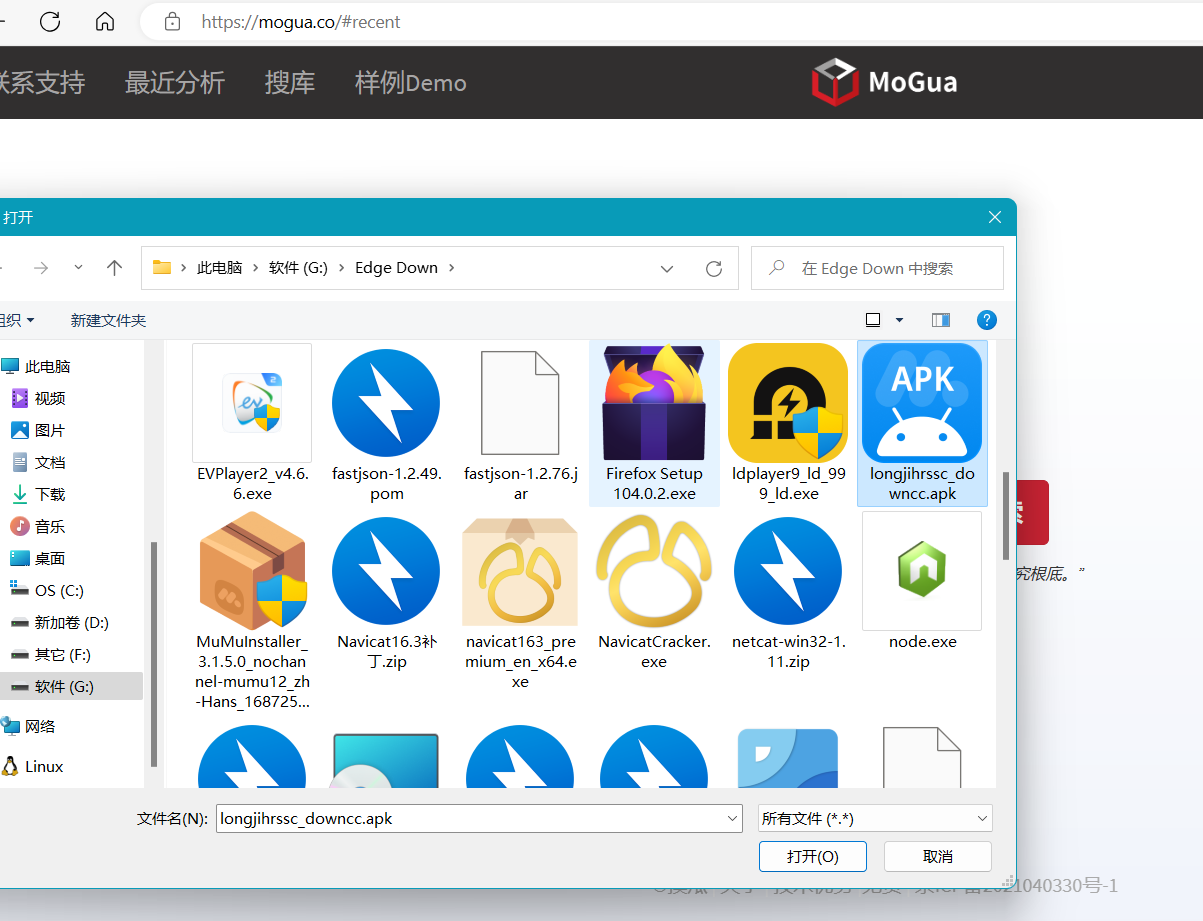Select the netcat-win32-1.11.zip icon
This screenshot has height=921, width=1203.
tap(788, 572)
